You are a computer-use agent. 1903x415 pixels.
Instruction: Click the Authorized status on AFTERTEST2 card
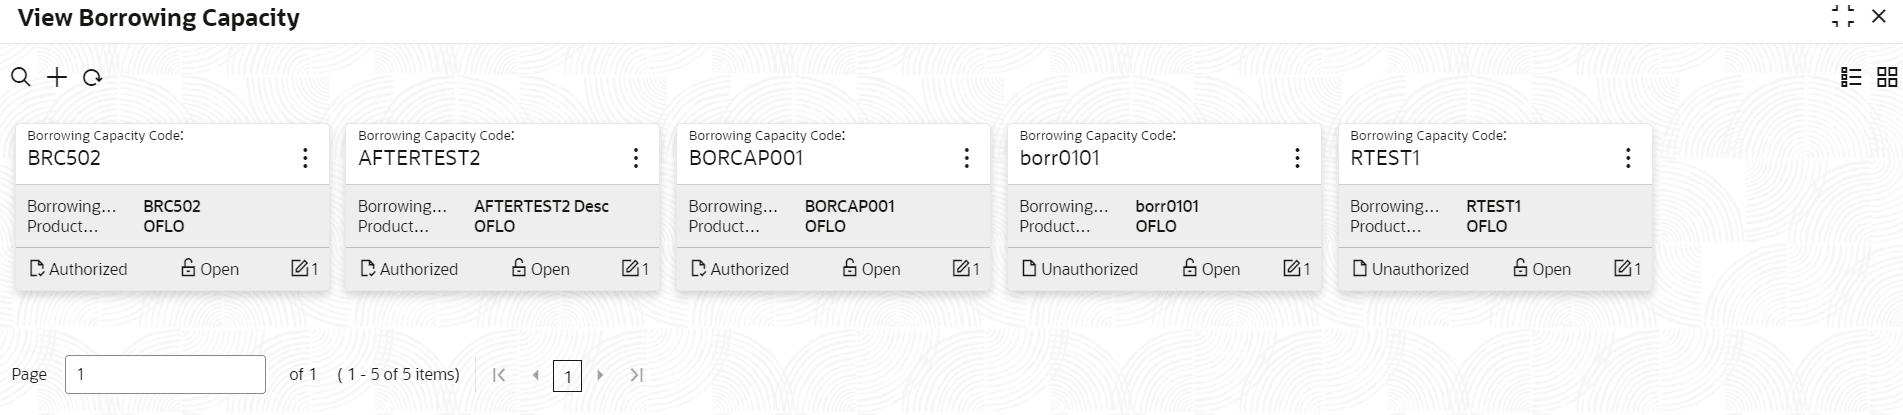pos(409,268)
